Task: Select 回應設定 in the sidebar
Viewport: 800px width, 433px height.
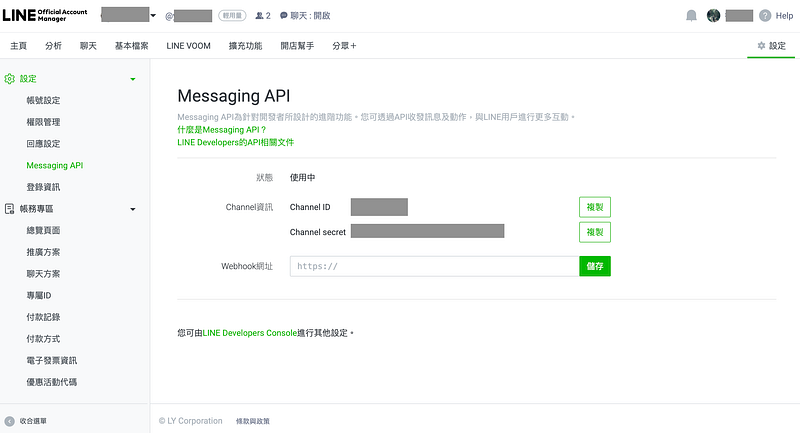Action: [x=50, y=144]
